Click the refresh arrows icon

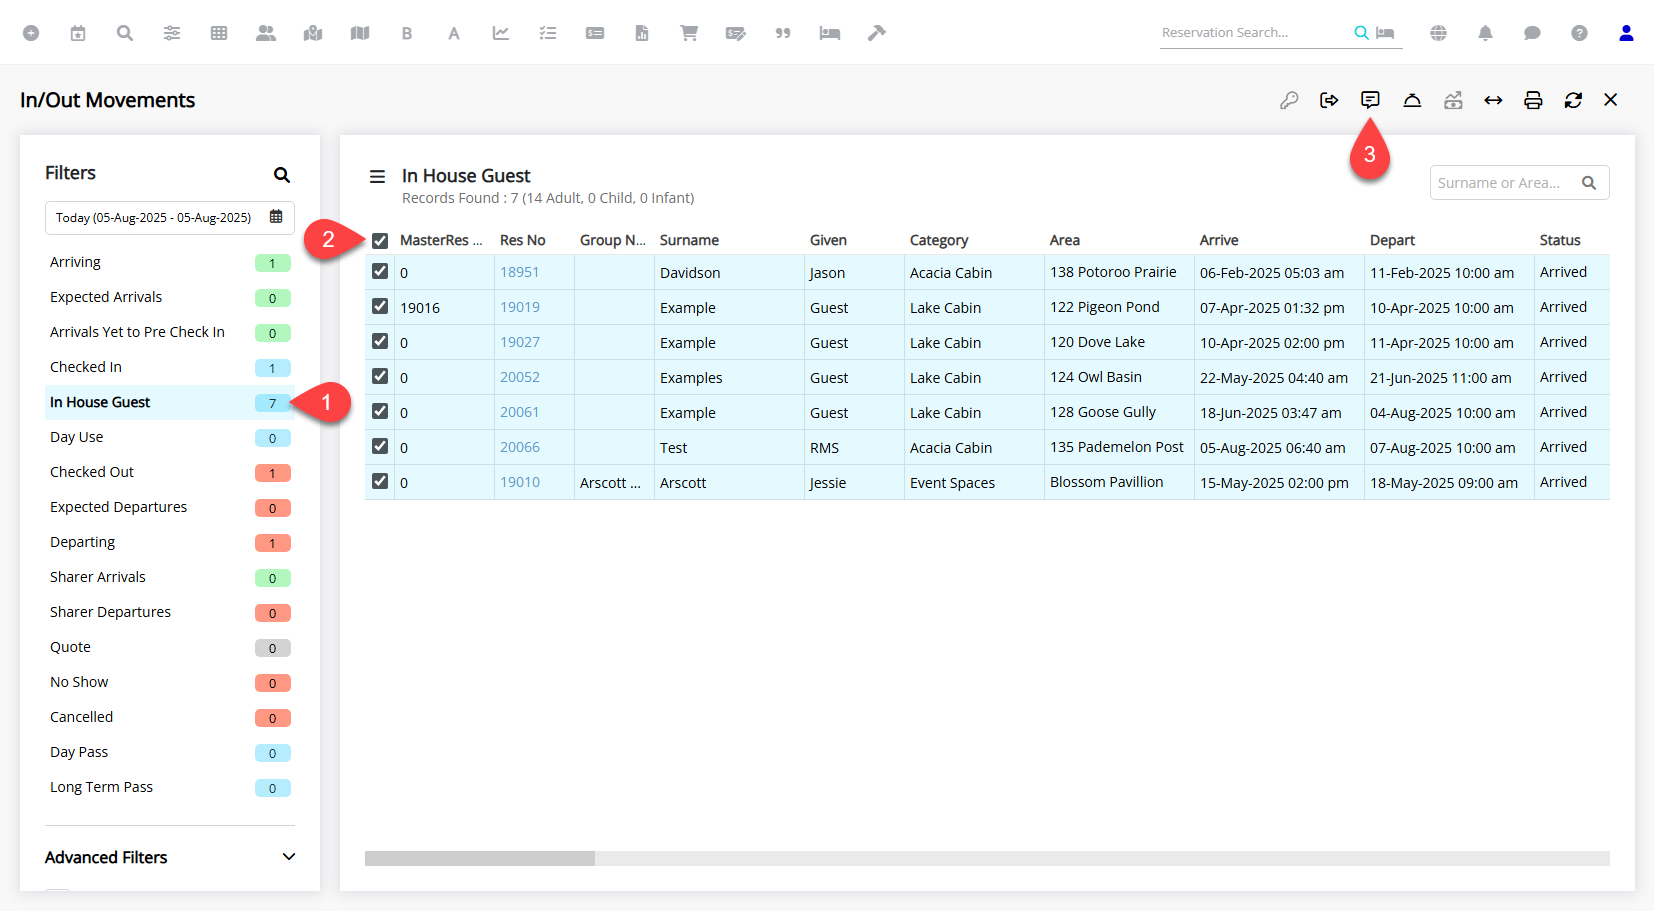pos(1573,100)
